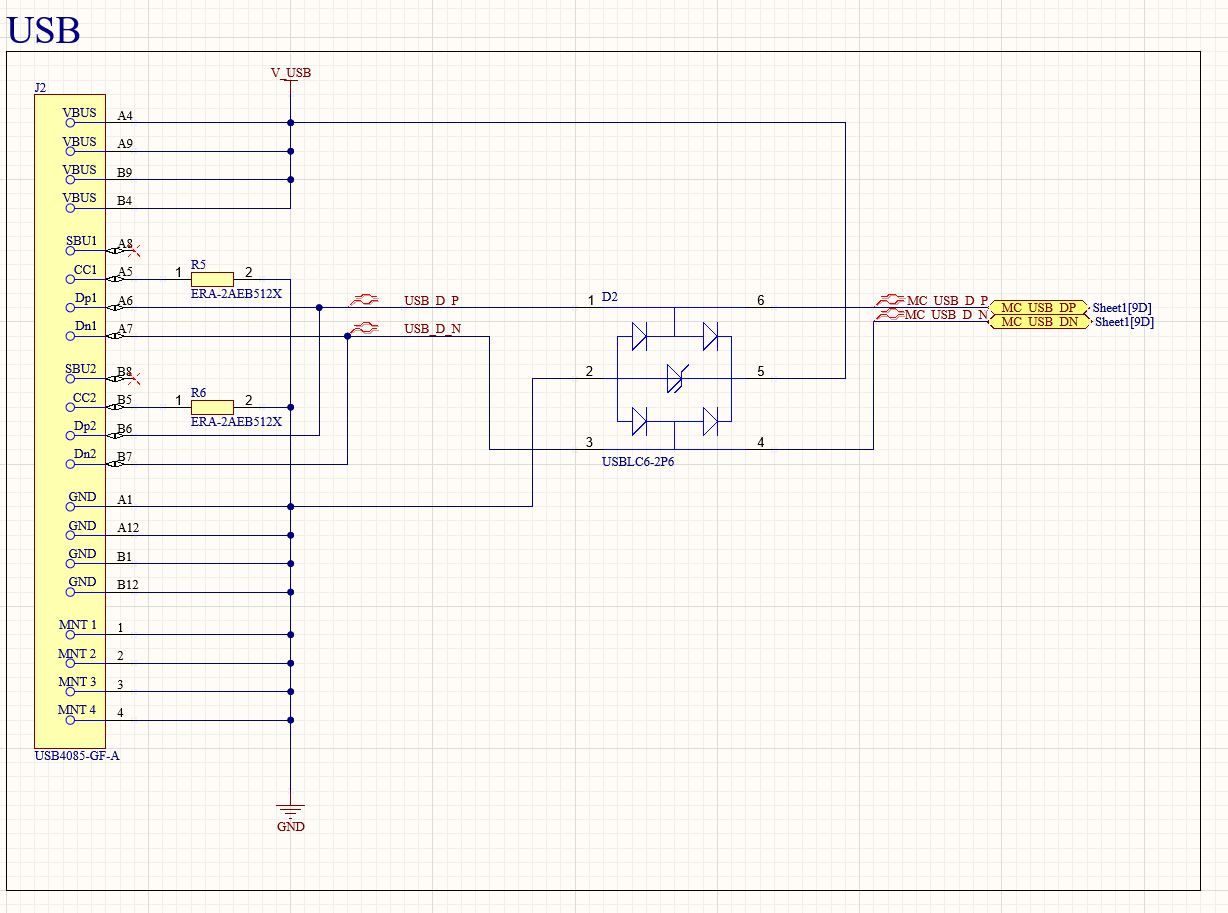Open the Sheet1[9D] cross-reference beside MC_USB_DN
The height and width of the screenshot is (913, 1228).
click(x=1124, y=322)
